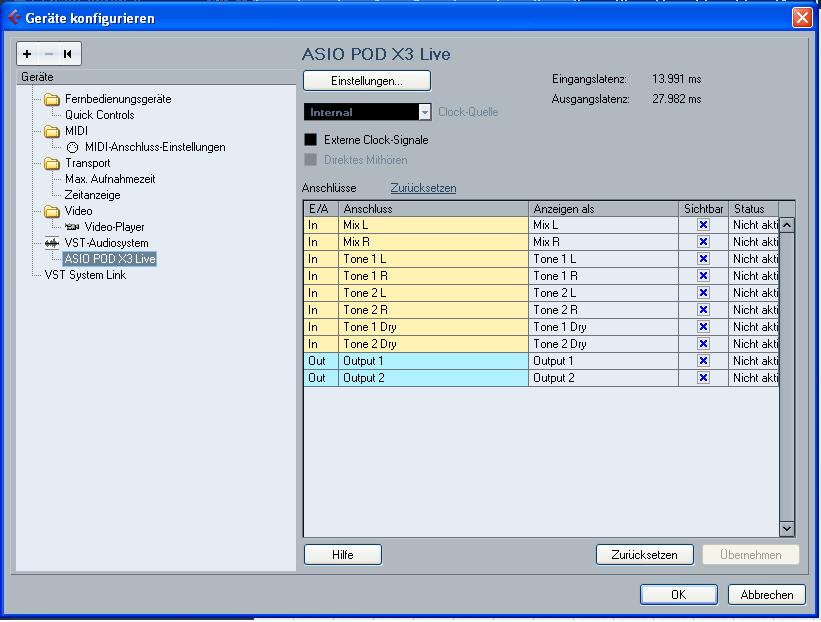
Task: Click the Anschluss column header
Action: (434, 208)
